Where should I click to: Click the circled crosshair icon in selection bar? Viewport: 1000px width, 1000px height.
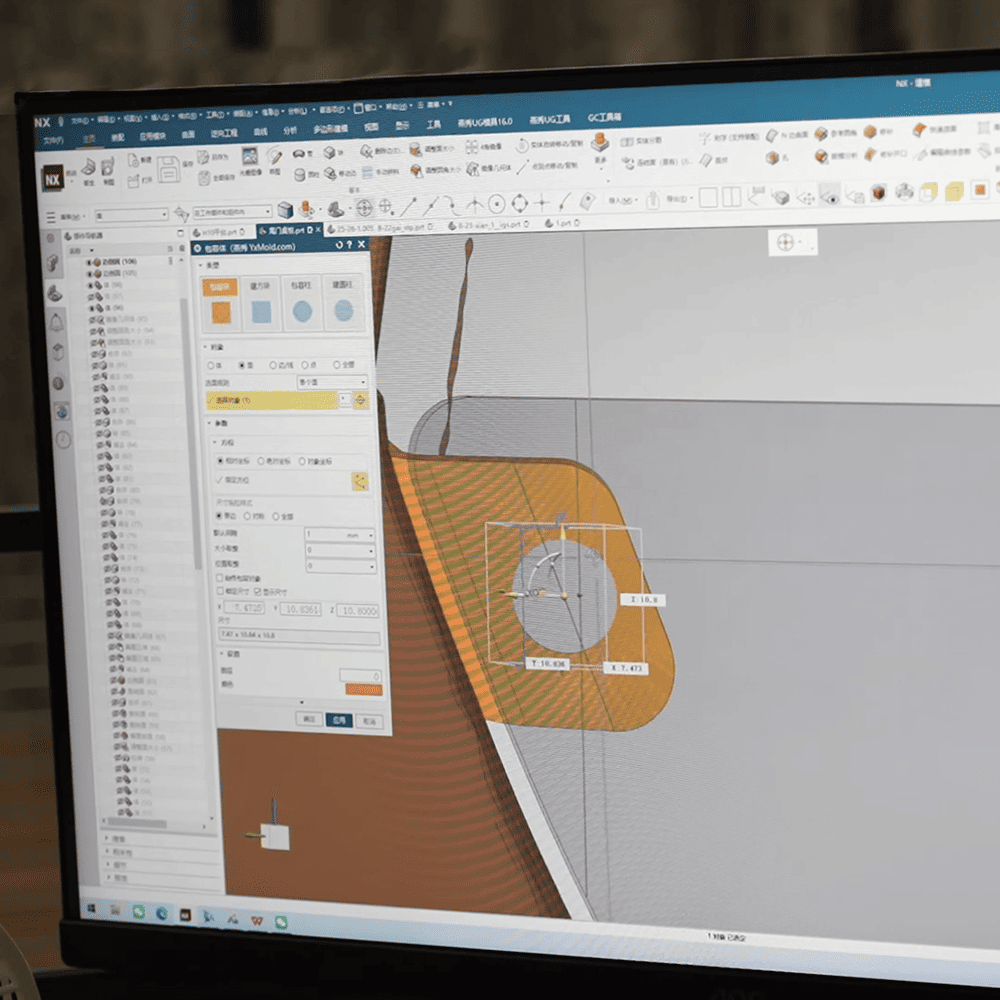point(364,207)
